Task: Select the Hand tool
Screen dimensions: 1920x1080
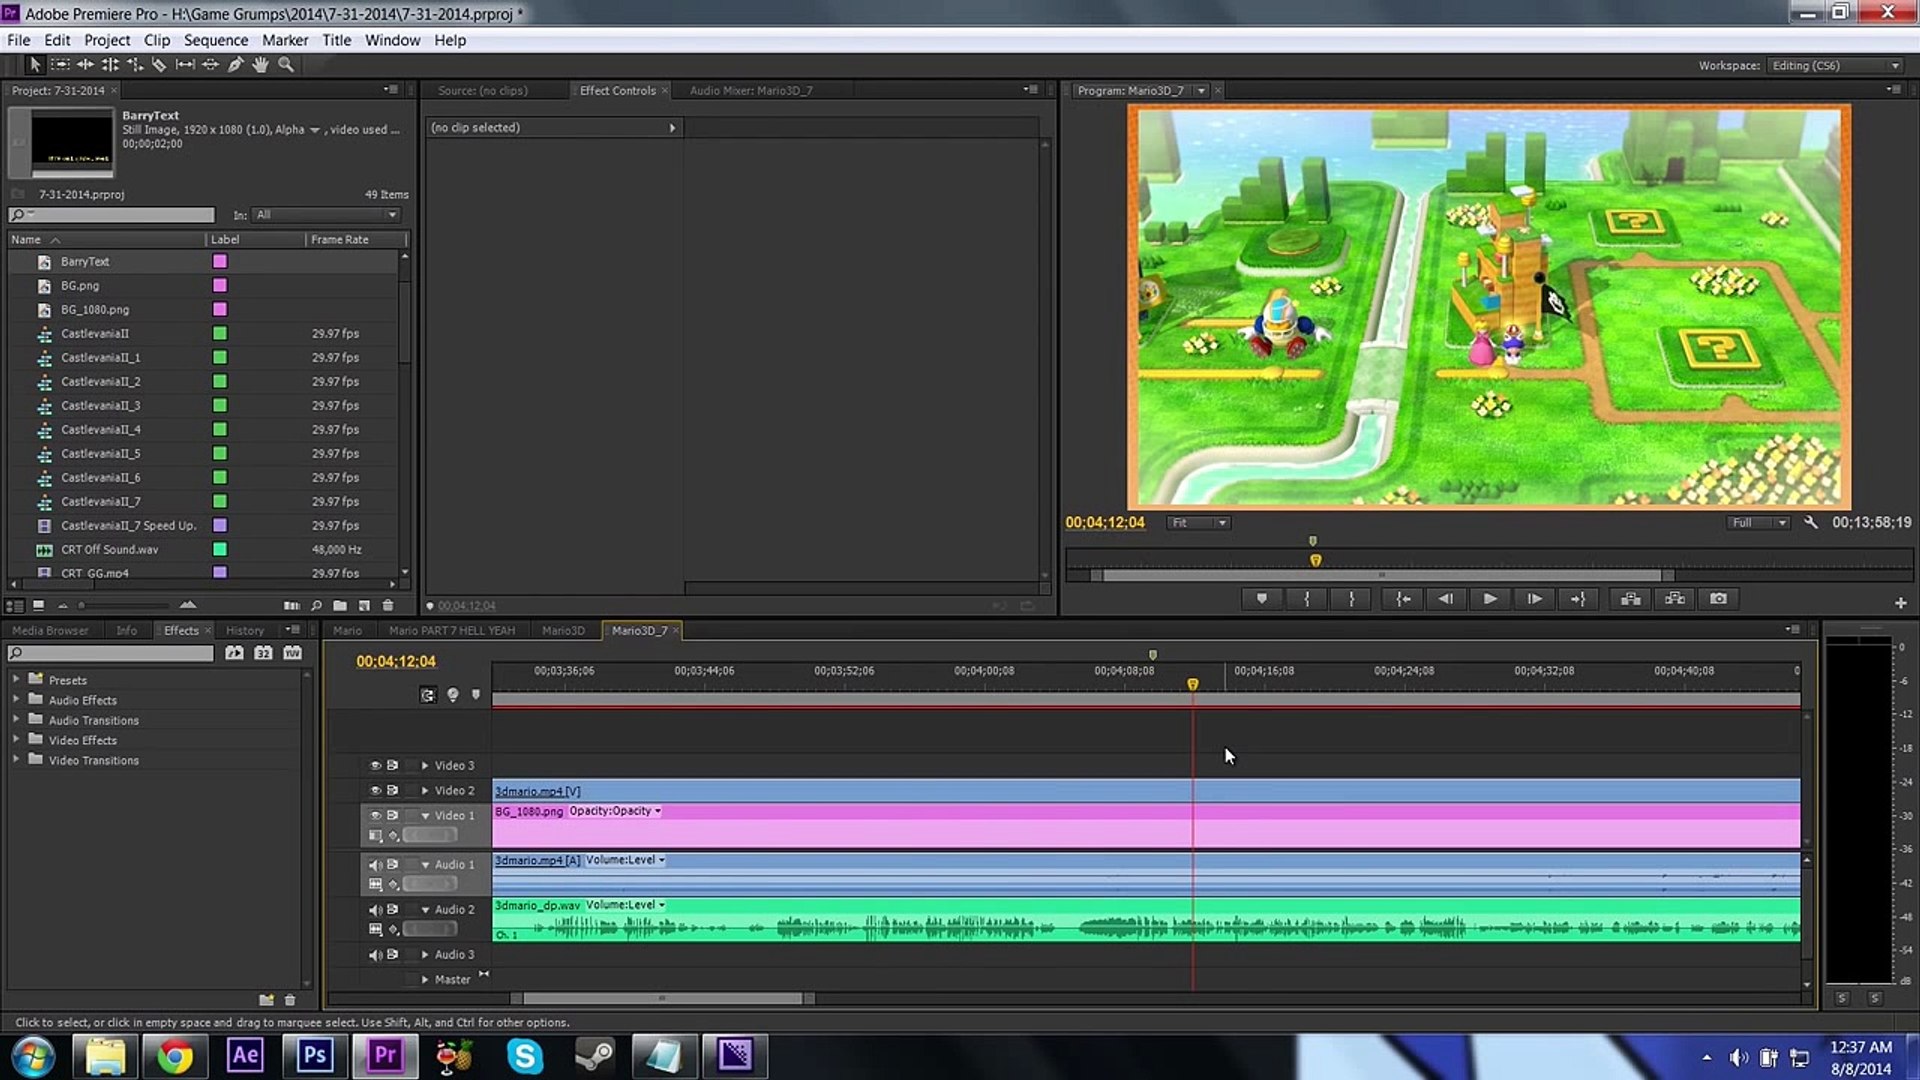Action: click(x=260, y=64)
